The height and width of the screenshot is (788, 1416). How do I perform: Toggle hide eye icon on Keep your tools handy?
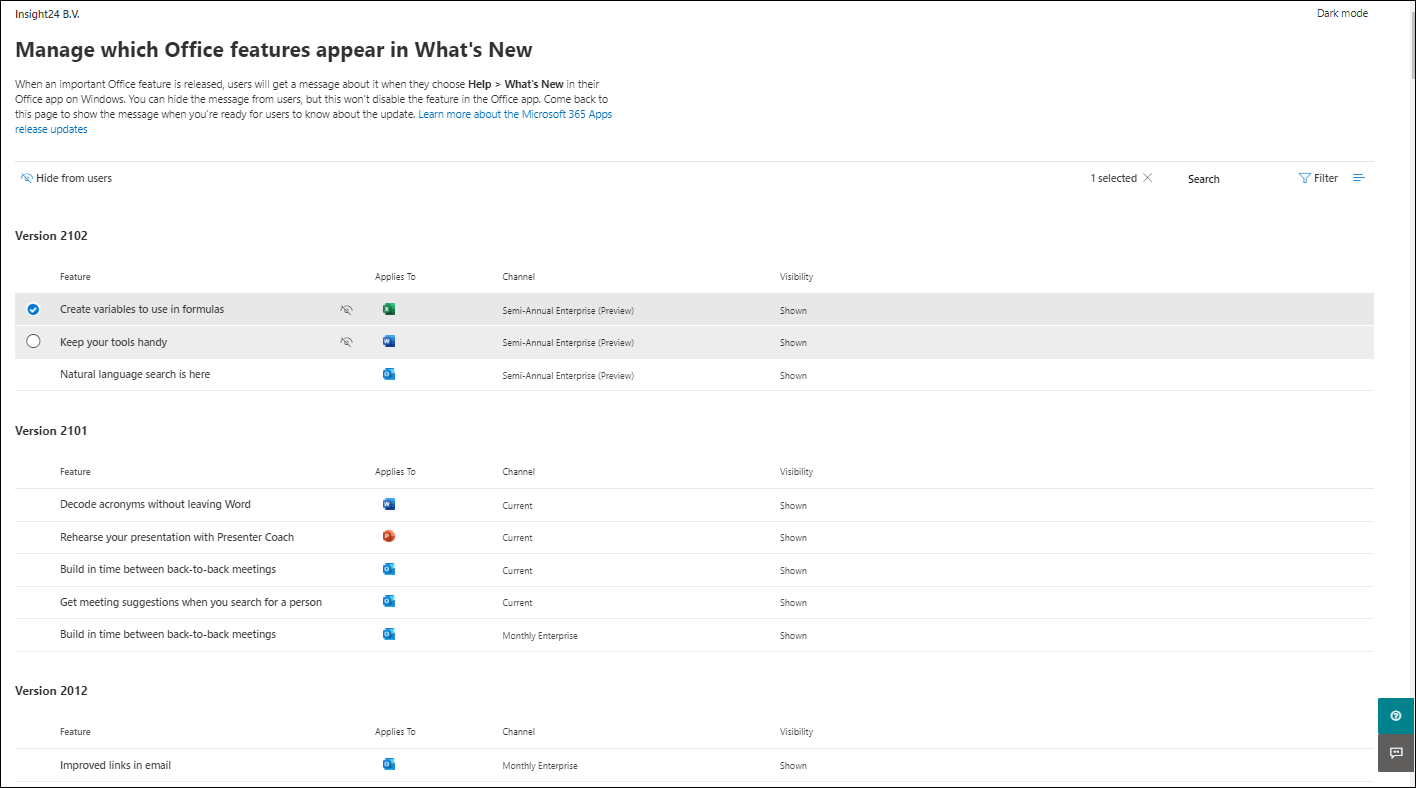tap(346, 342)
